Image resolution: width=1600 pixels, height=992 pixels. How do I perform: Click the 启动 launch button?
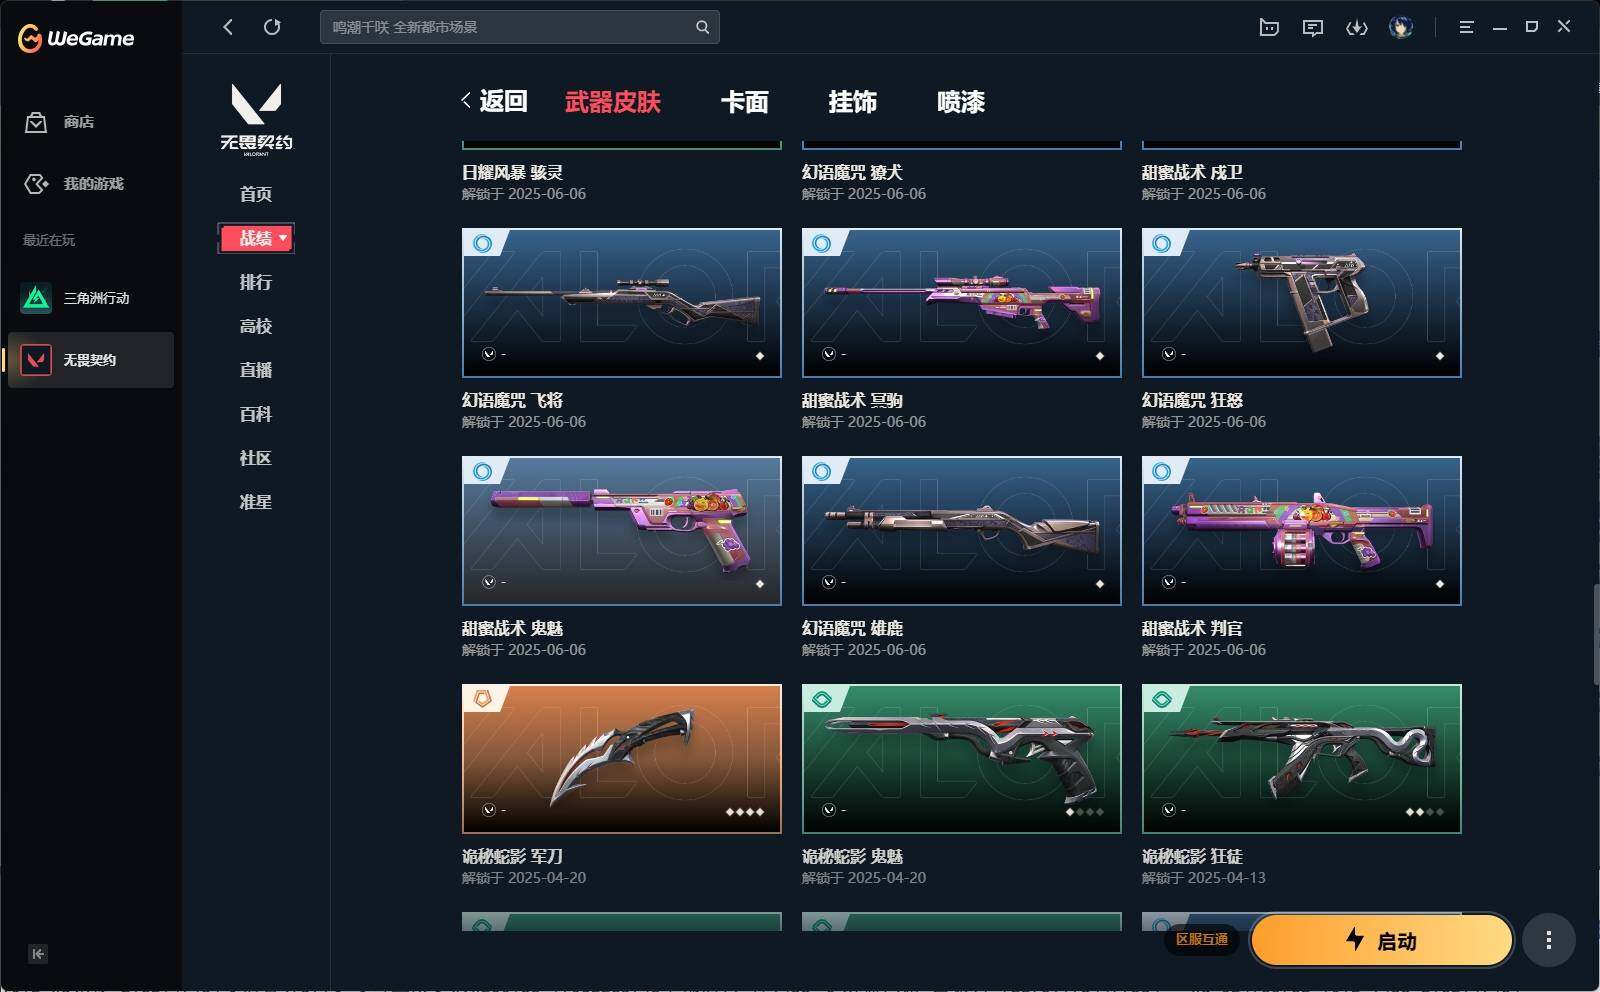point(1382,940)
